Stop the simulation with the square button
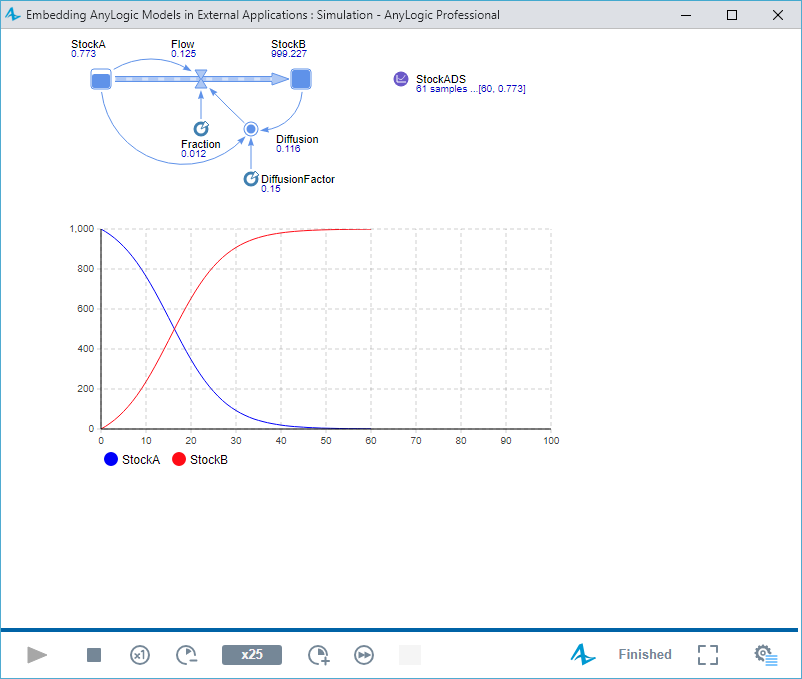The width and height of the screenshot is (802, 679). pos(94,655)
